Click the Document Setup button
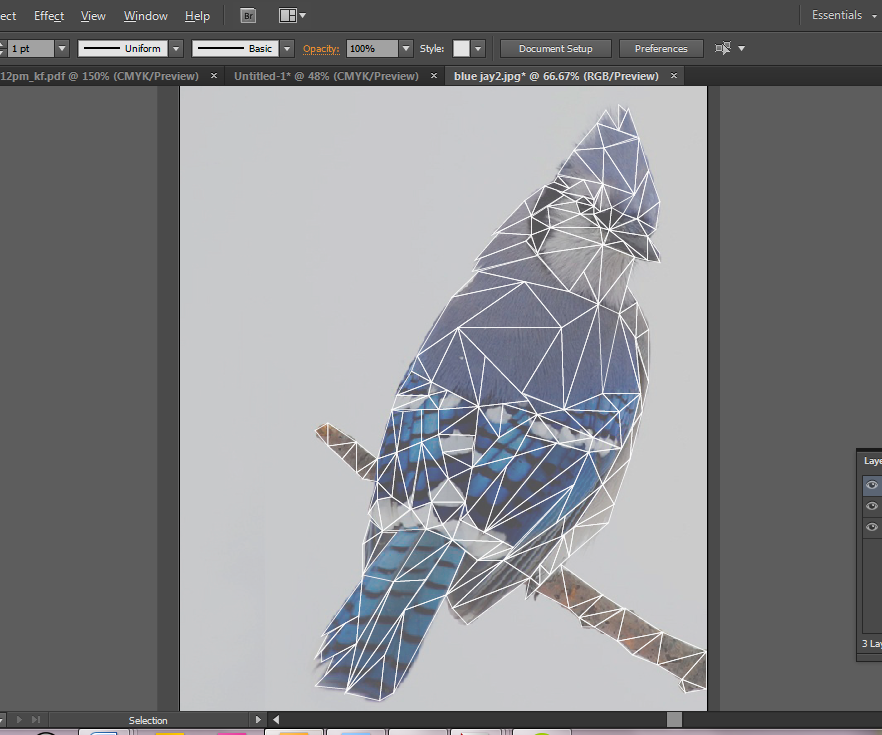Viewport: 882px width, 735px height. (x=555, y=48)
